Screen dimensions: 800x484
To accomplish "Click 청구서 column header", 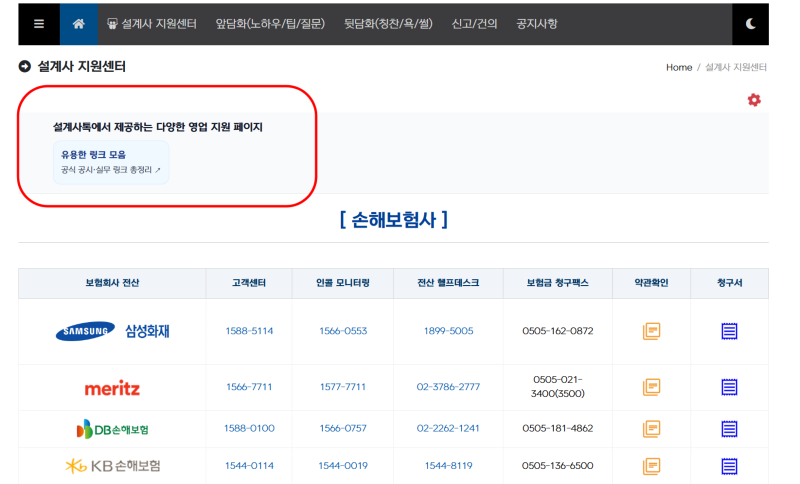I will tap(730, 283).
